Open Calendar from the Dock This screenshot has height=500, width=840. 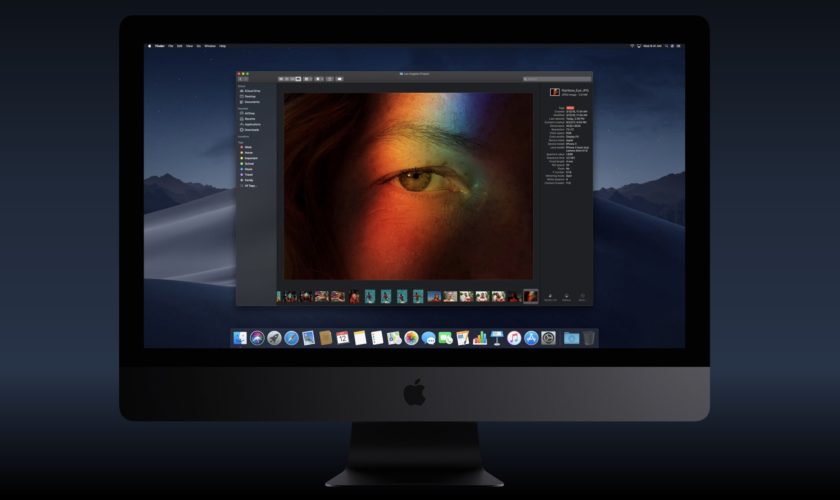click(342, 338)
